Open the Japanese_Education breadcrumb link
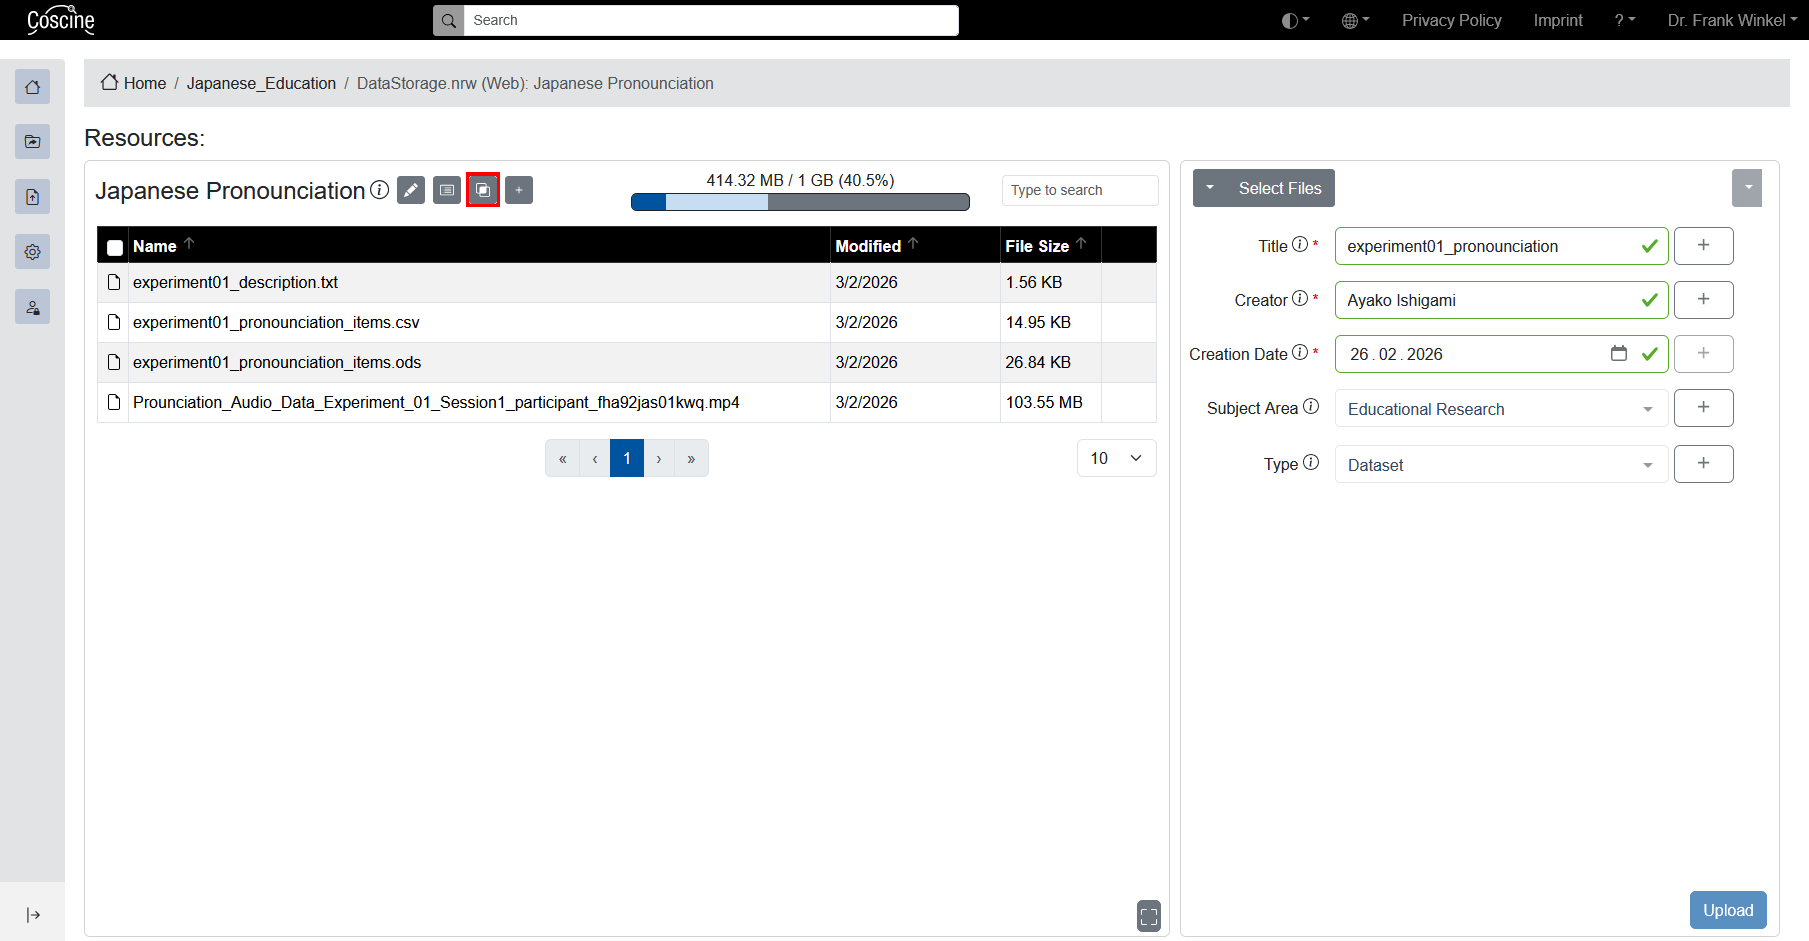The image size is (1809, 941). click(261, 83)
